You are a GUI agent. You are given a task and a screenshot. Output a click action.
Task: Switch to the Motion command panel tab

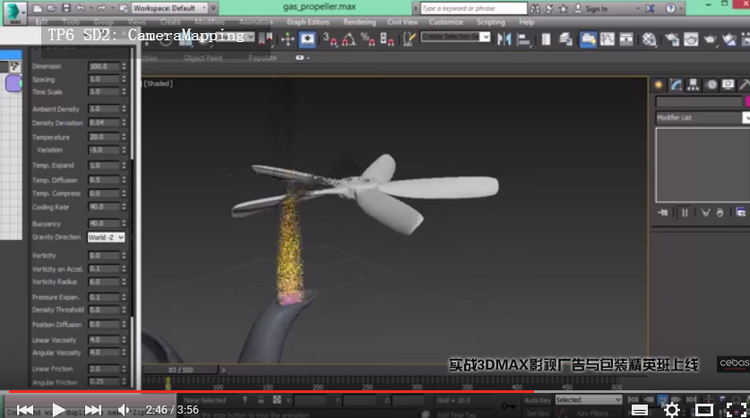point(711,85)
